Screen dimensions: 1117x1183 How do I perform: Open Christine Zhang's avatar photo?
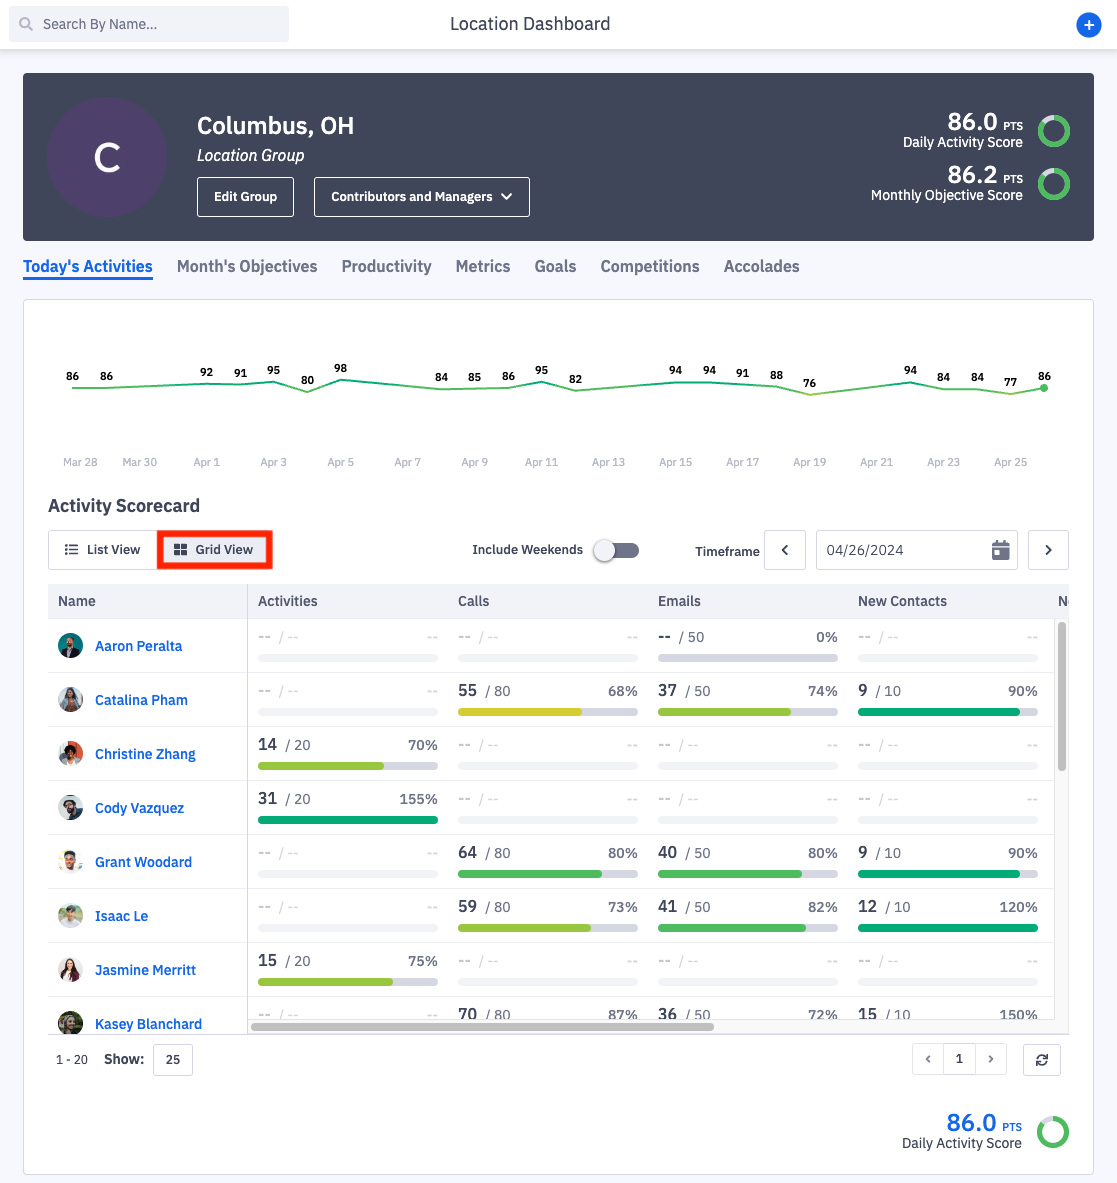click(70, 754)
